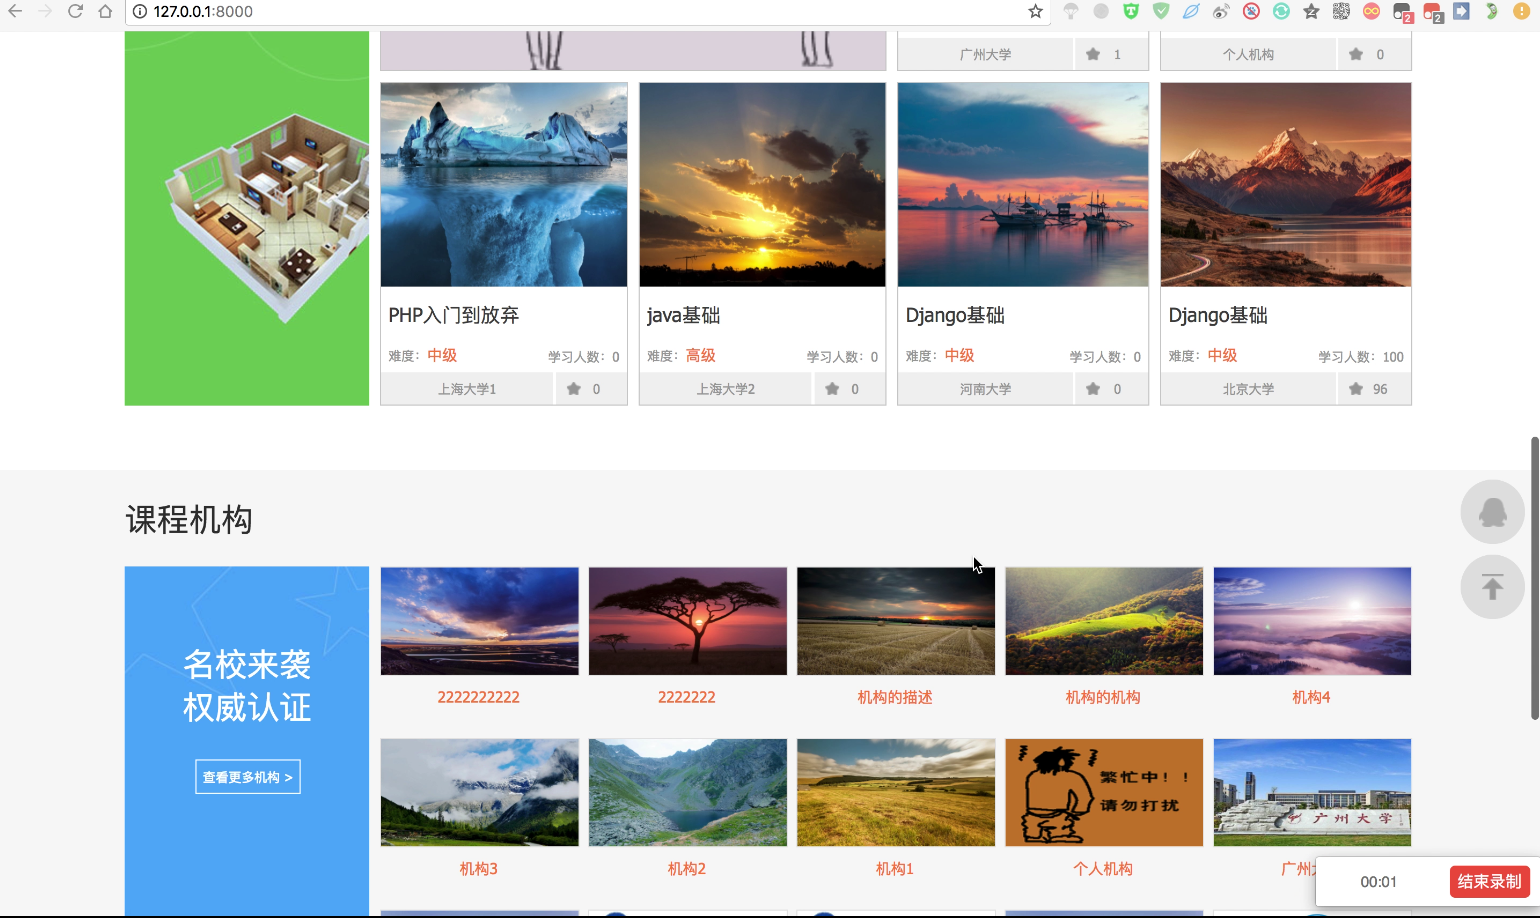This screenshot has width=1540, height=918.
Task: Open the parachute extension icon
Action: coord(1071,11)
